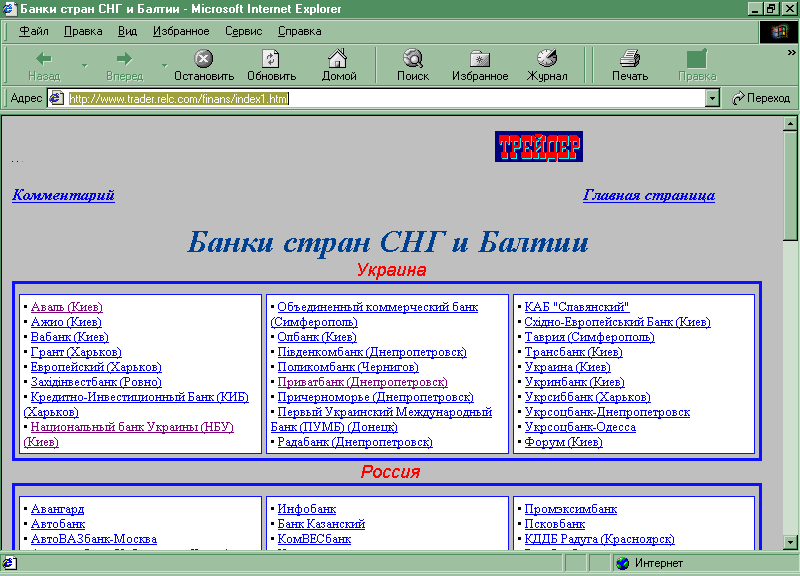This screenshot has height=576, width=800.
Task: Open the Файл menu
Action: coord(33,31)
